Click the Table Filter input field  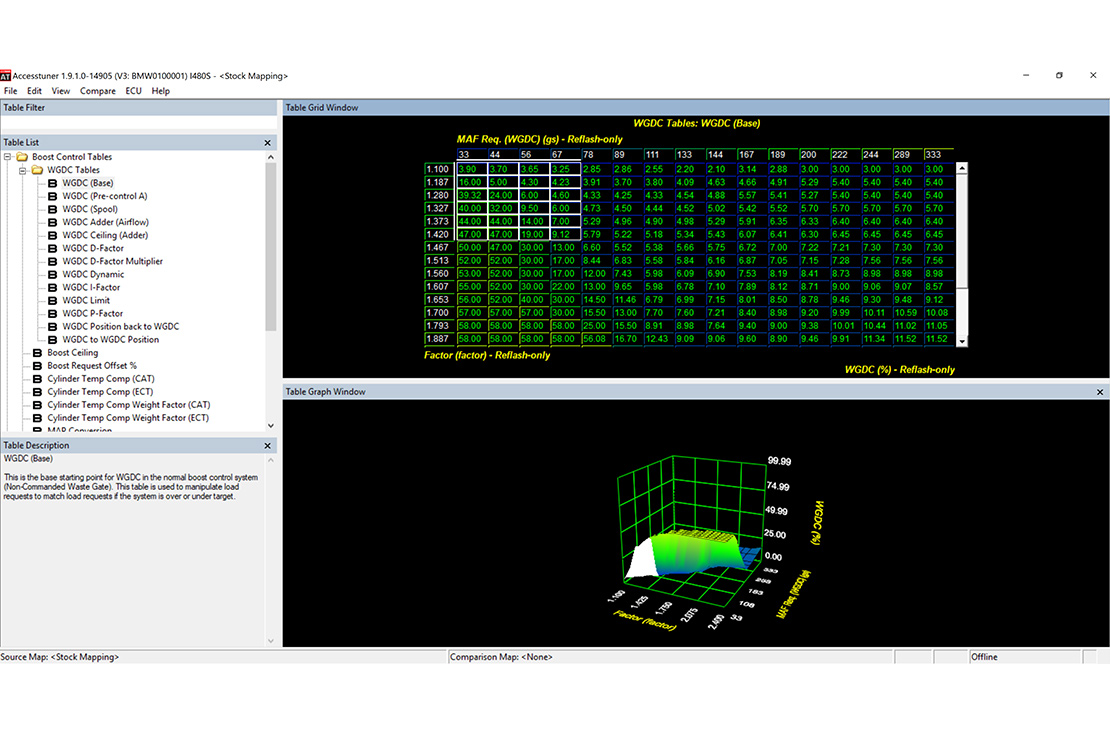click(138, 124)
